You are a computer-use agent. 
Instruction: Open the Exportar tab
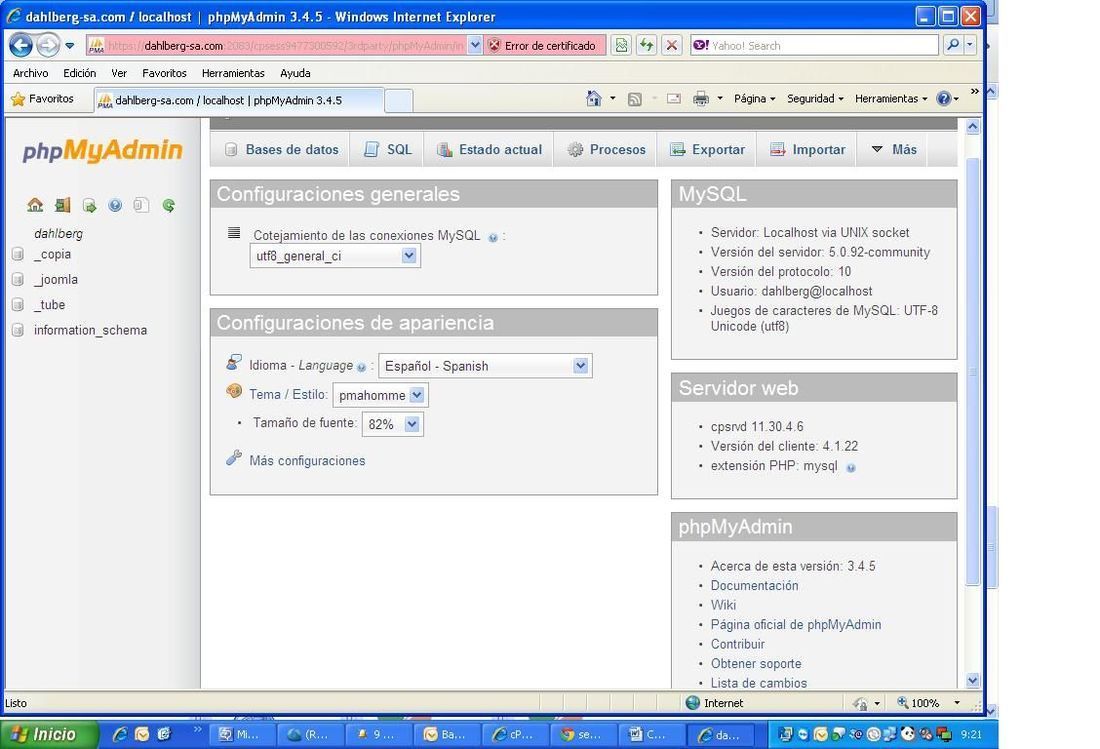click(x=706, y=149)
